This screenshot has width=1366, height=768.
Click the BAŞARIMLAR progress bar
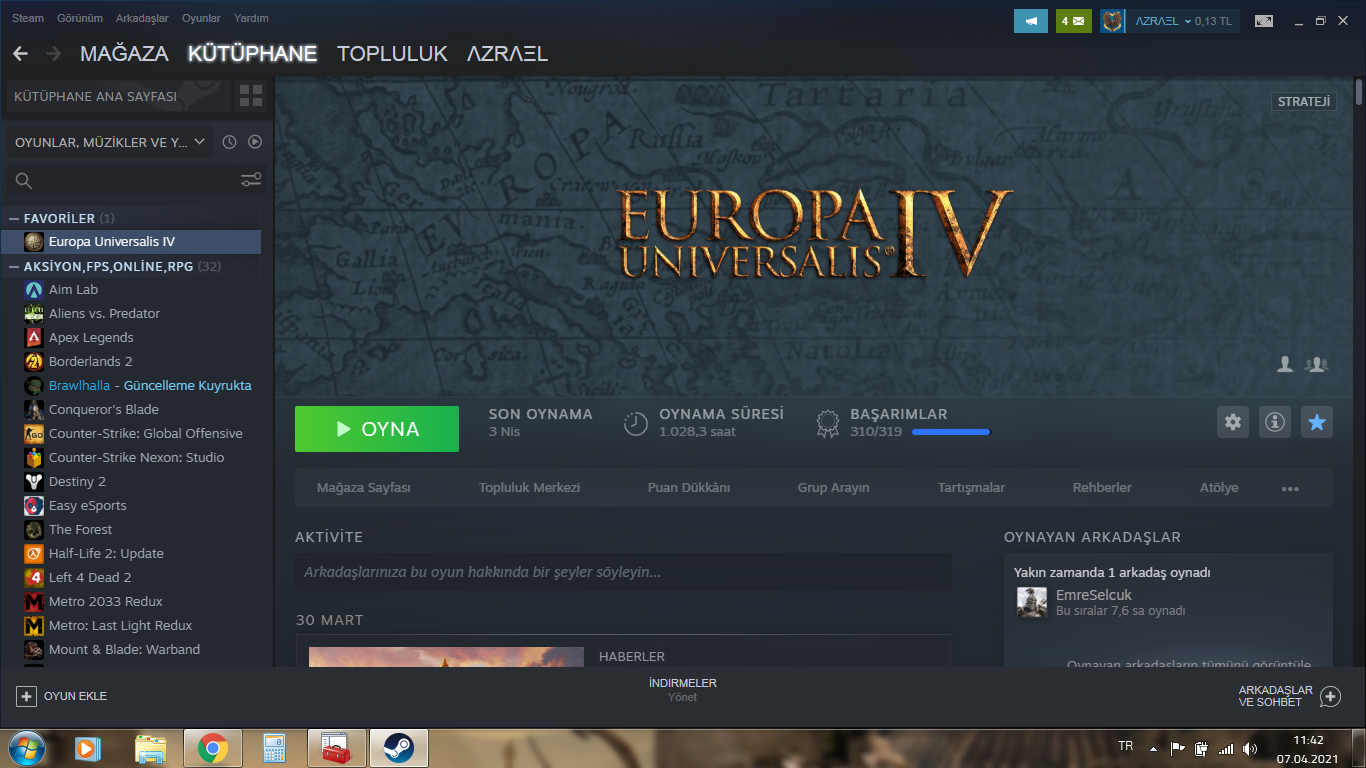951,432
